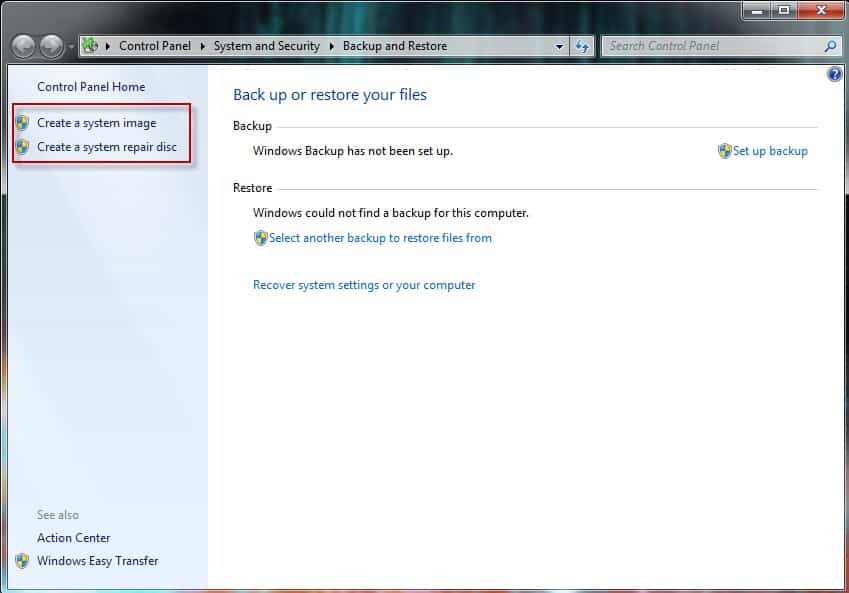Viewport: 849px width, 593px height.
Task: Click the Back up or restore your files heading
Action: (330, 95)
